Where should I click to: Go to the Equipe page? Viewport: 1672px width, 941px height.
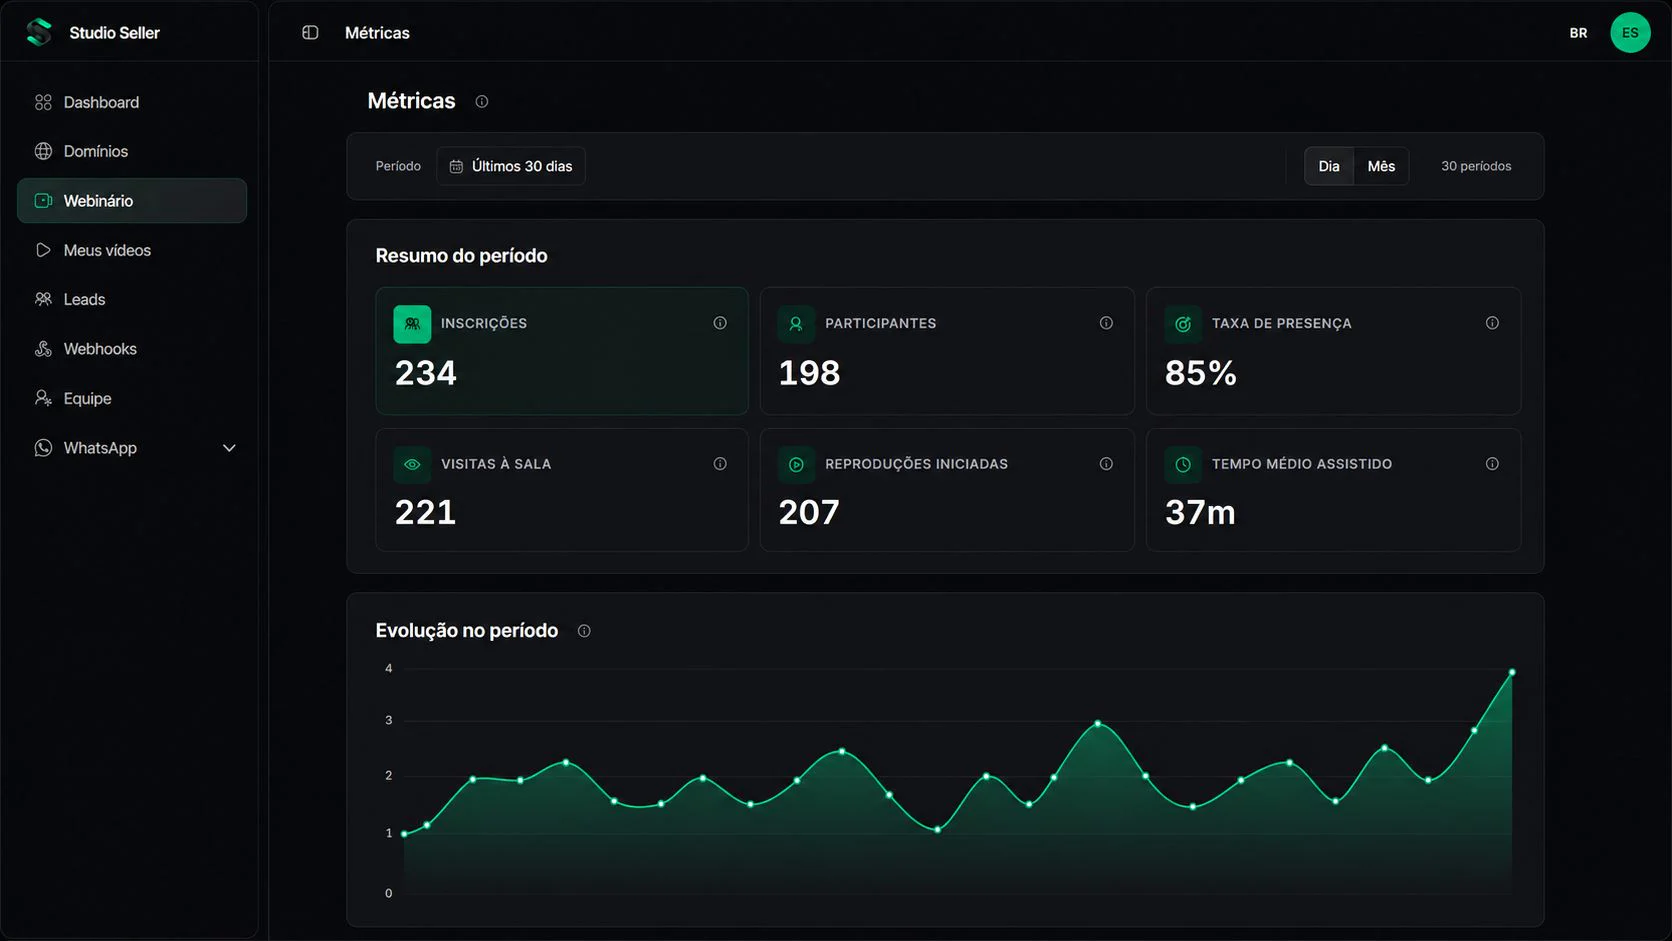132,398
